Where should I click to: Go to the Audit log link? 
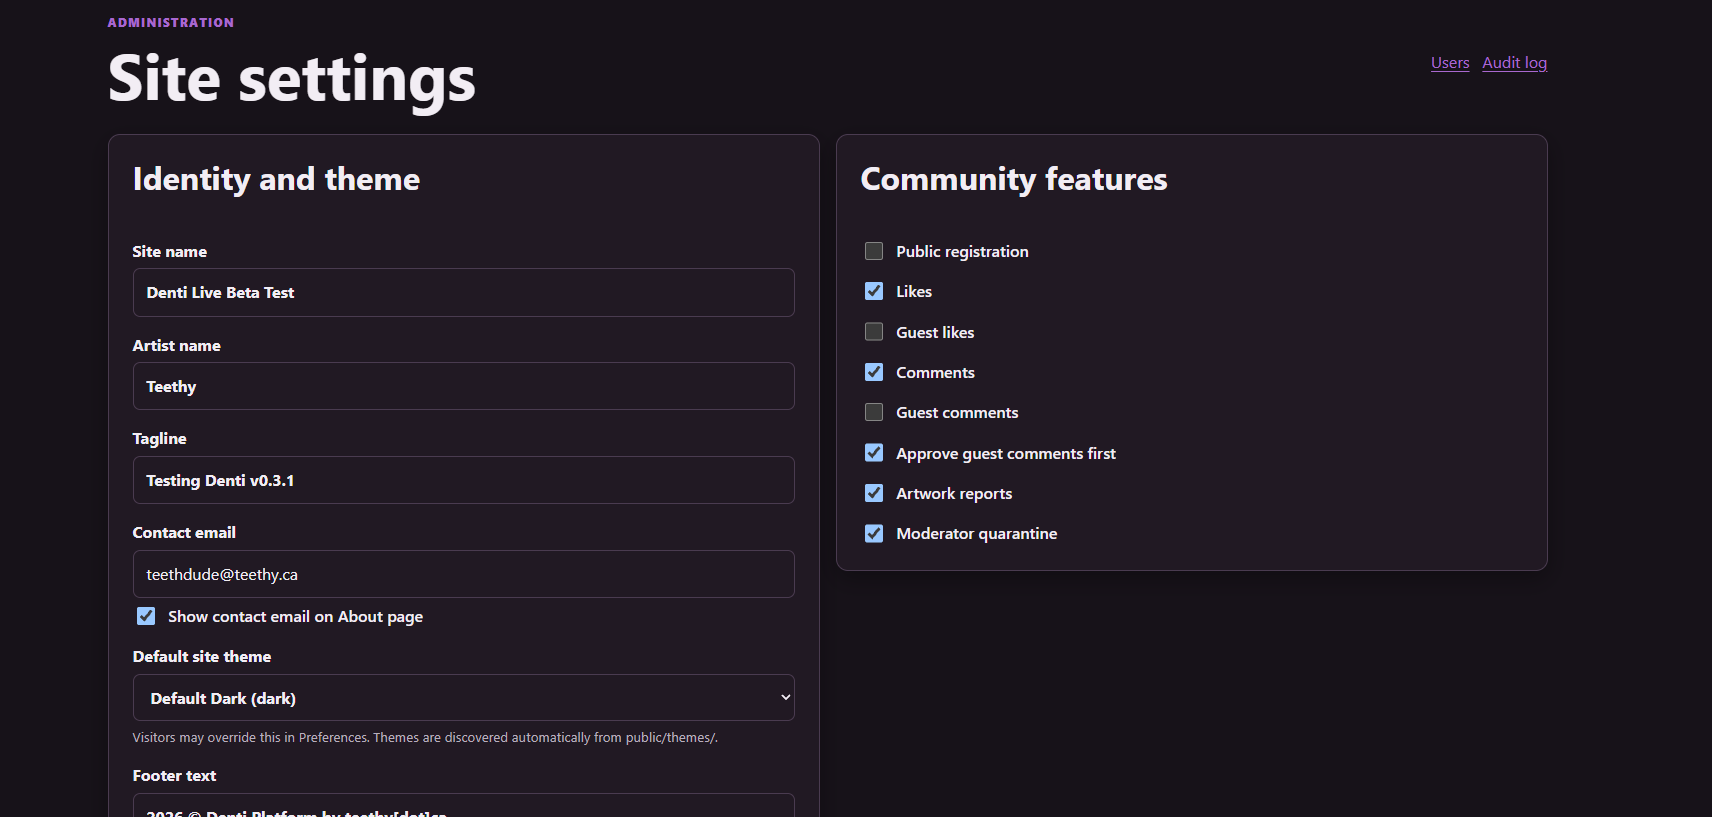(1514, 63)
